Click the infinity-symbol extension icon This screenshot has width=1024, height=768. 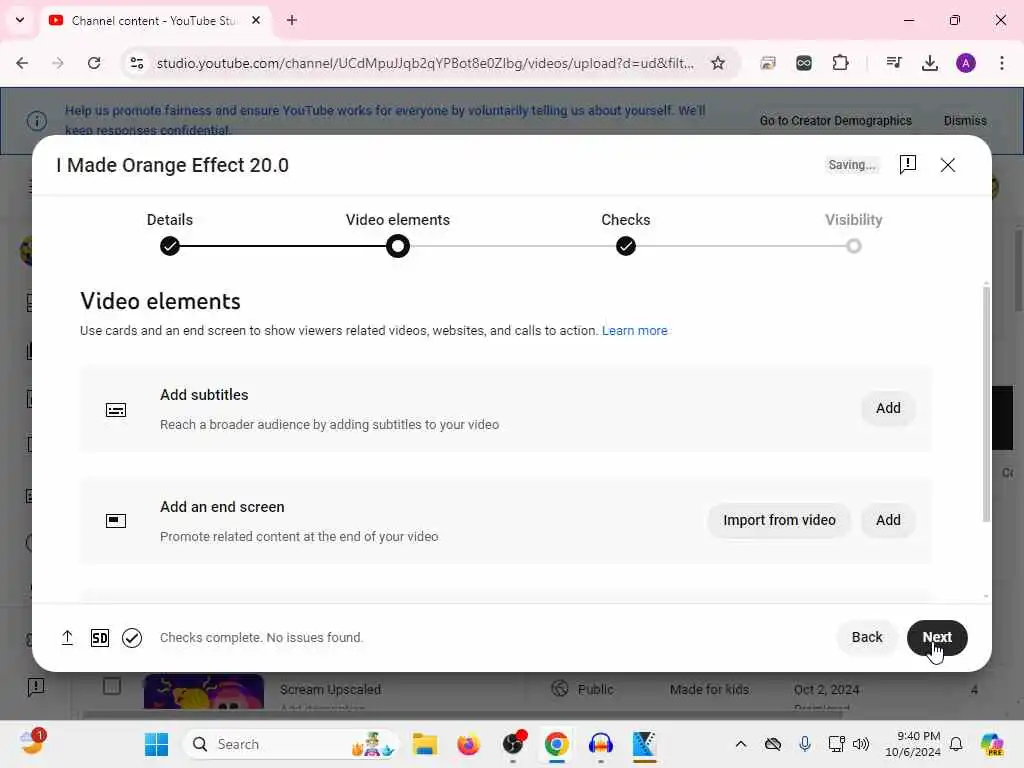point(804,63)
